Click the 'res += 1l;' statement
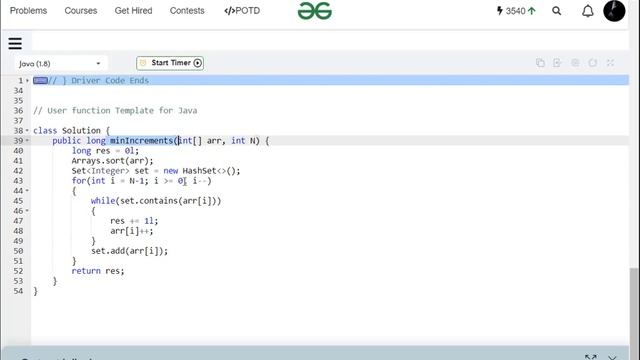The width and height of the screenshot is (640, 360). point(134,221)
